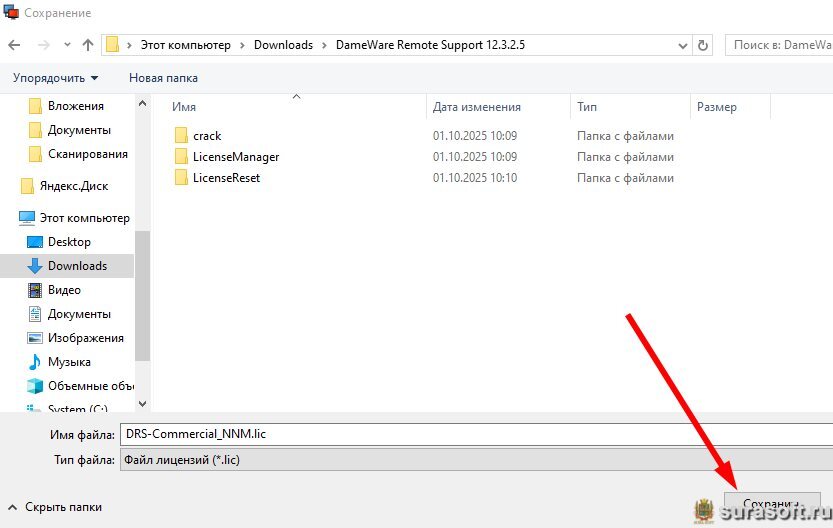This screenshot has width=833, height=528.
Task: Select 'Изображения' in the navigation pane
Action: pos(86,338)
